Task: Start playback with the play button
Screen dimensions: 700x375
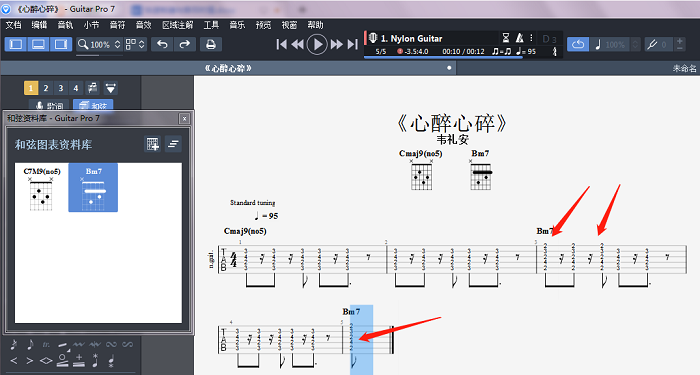Action: (317, 44)
